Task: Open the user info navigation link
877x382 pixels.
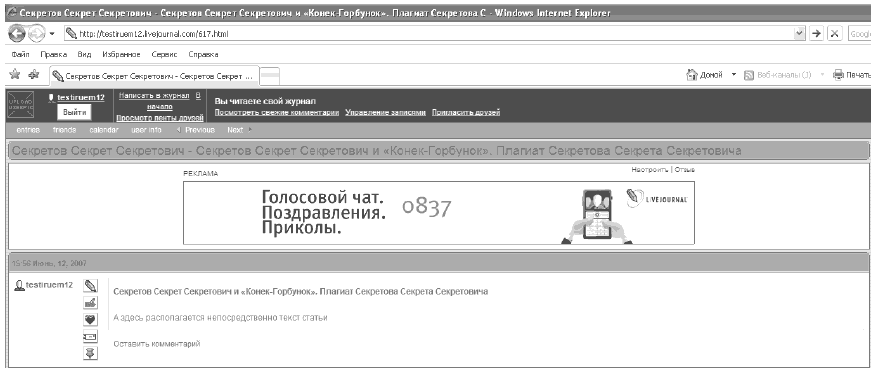Action: 147,130
